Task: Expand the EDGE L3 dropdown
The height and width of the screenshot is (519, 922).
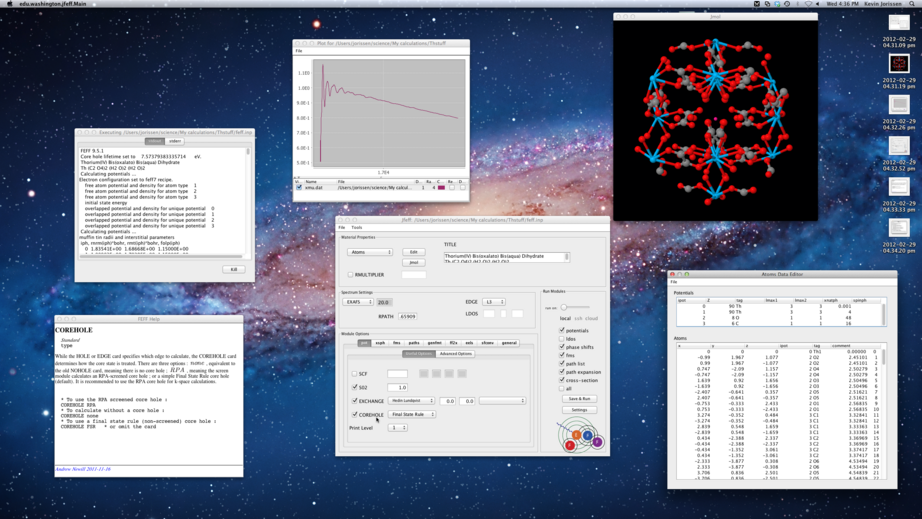Action: click(494, 302)
